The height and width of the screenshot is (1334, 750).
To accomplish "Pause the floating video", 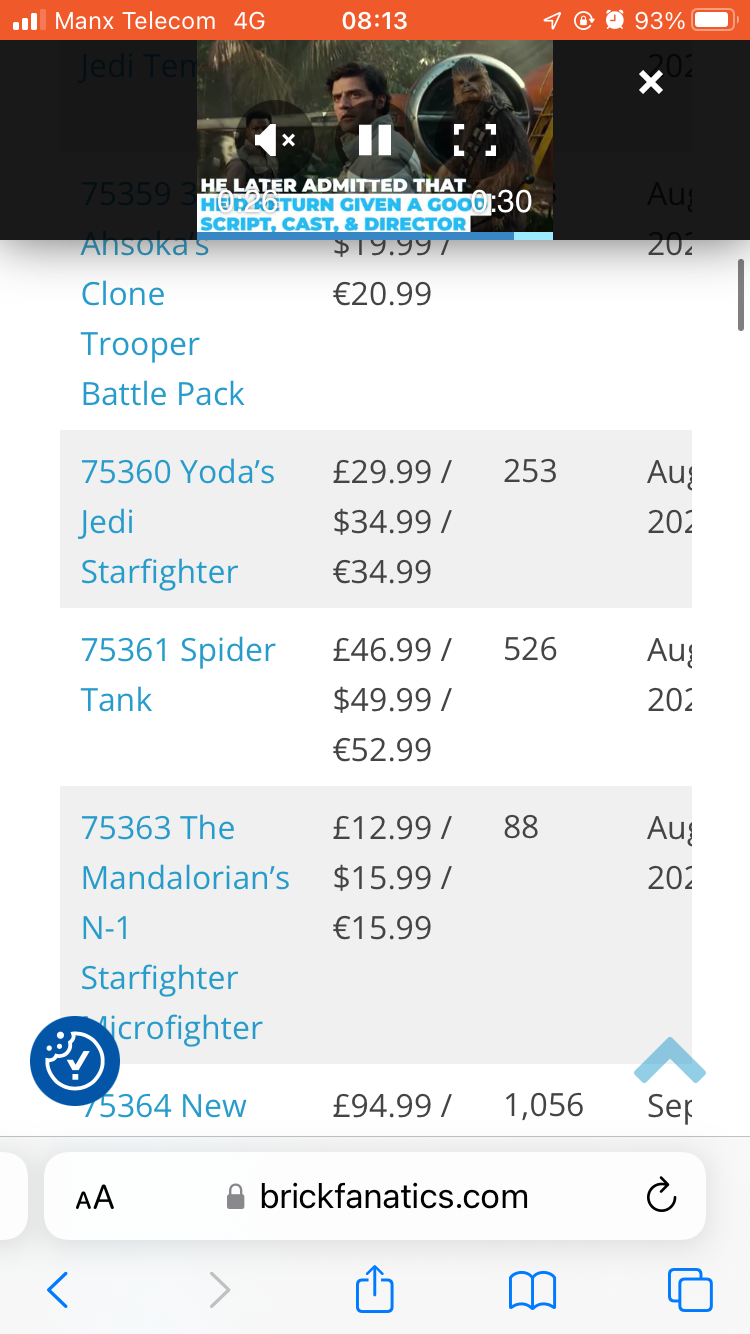I will click(x=375, y=140).
